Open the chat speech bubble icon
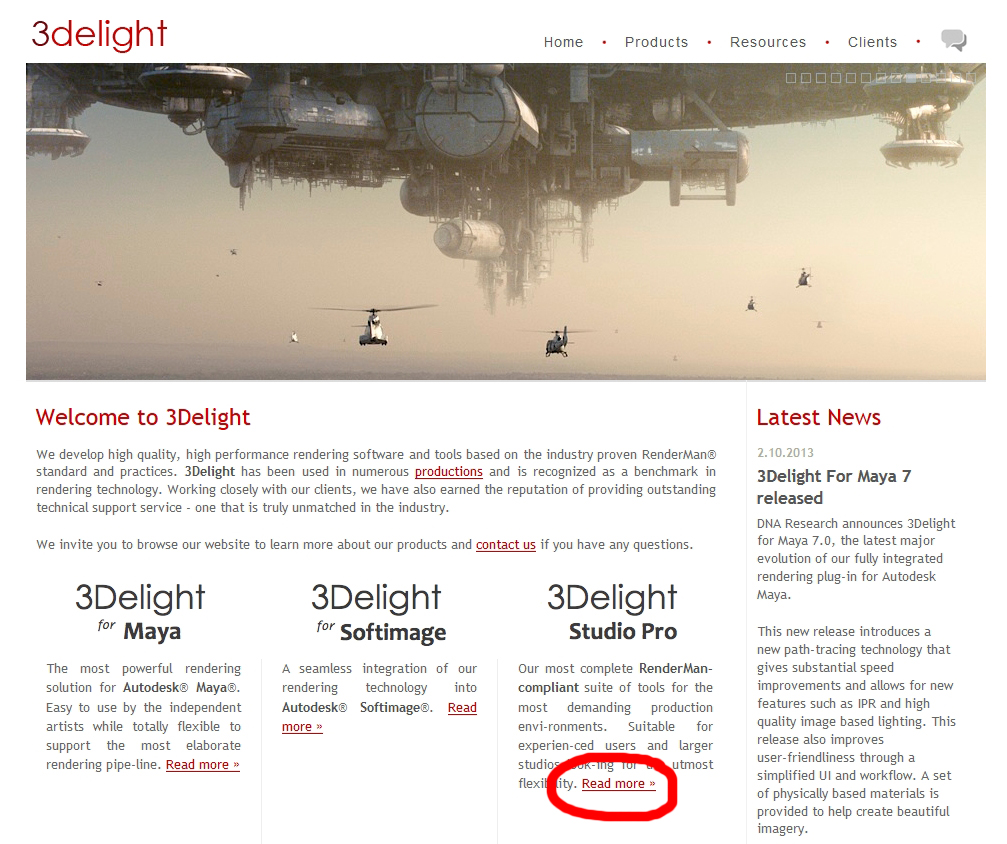This screenshot has width=1007, height=844. [954, 40]
